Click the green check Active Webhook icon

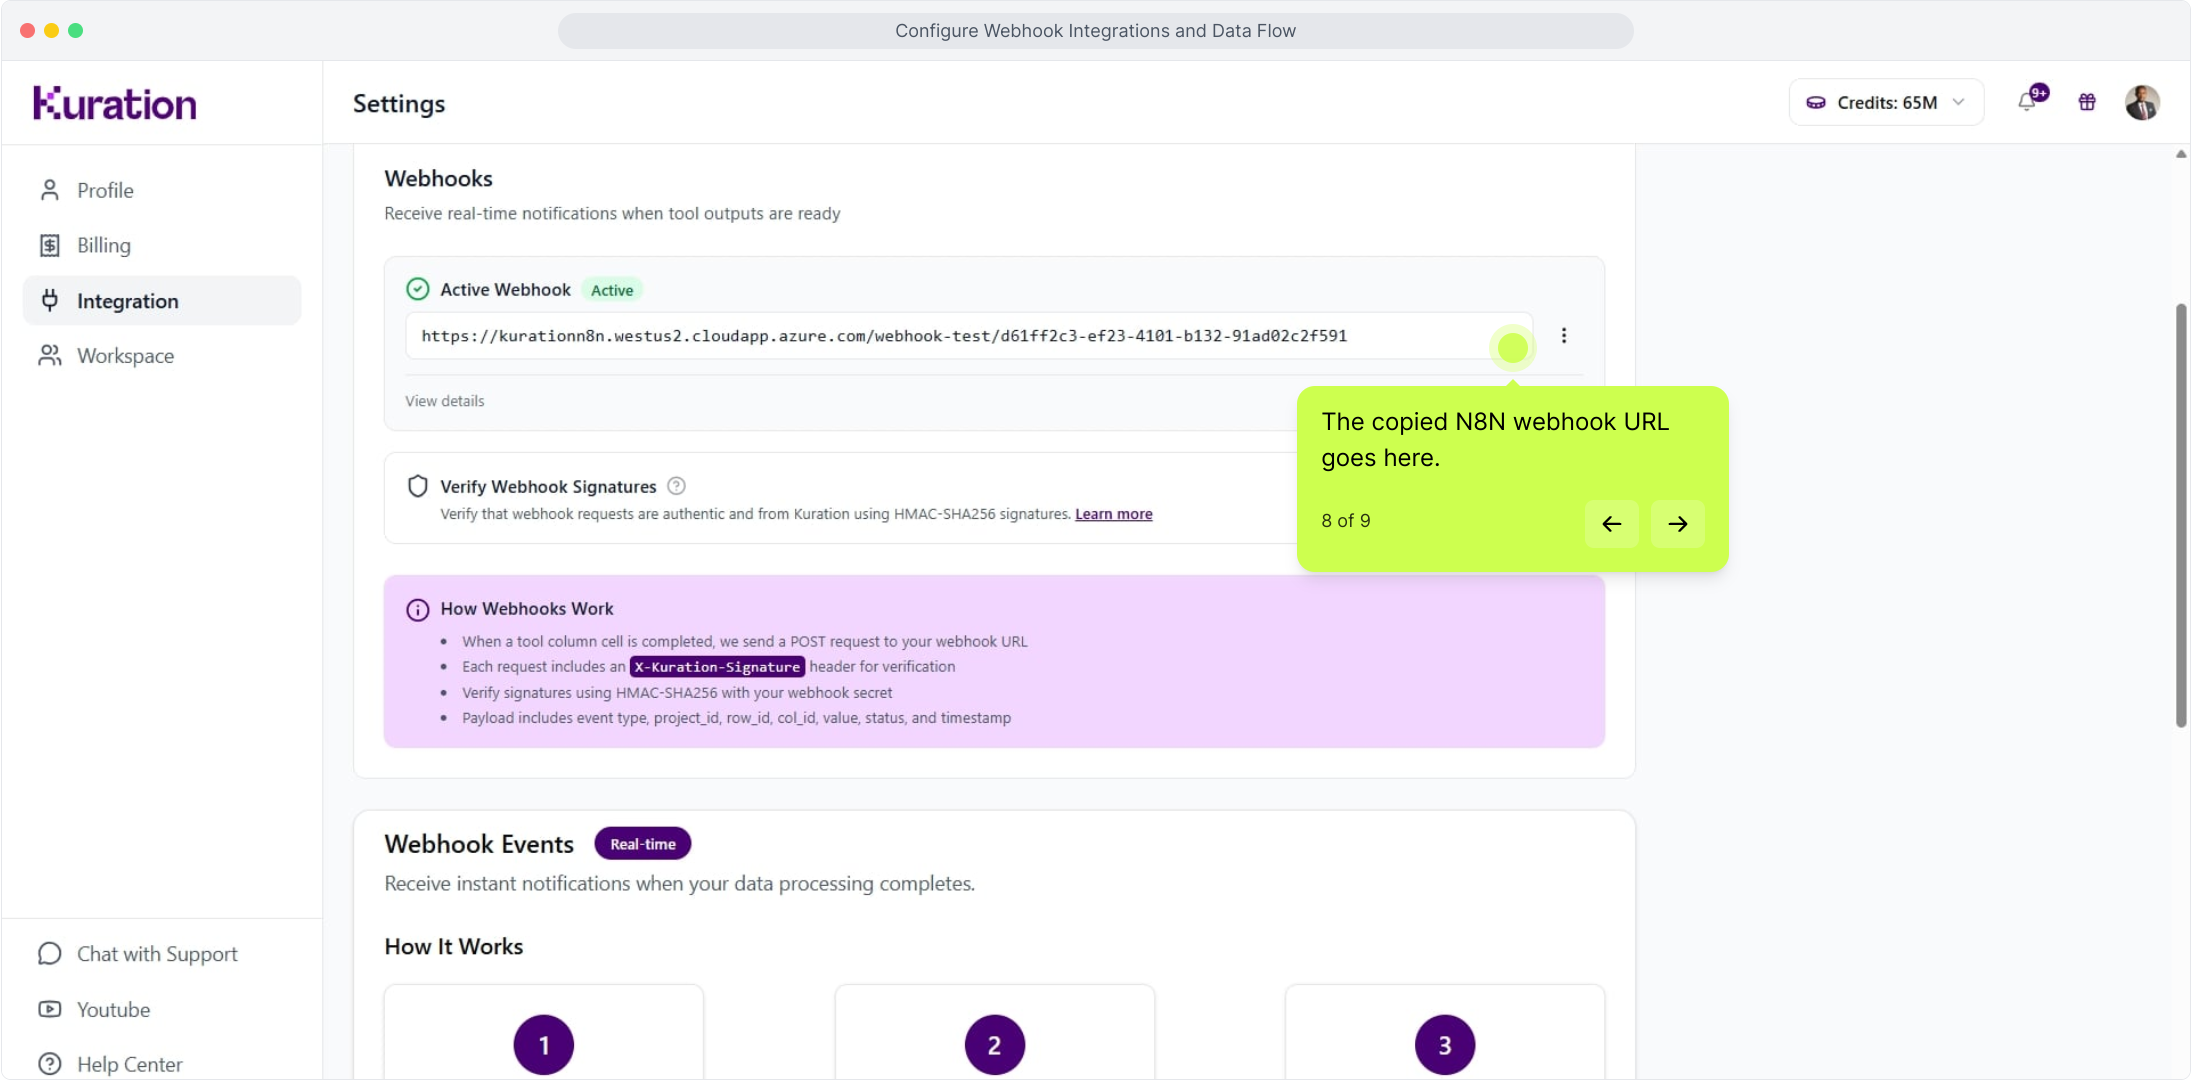pyautogui.click(x=418, y=289)
